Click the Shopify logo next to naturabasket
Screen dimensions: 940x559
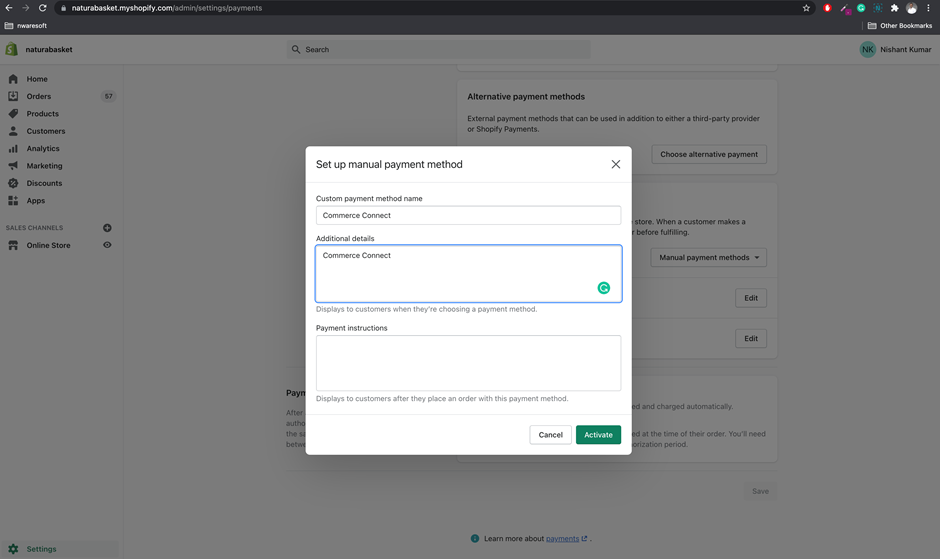click(x=12, y=49)
